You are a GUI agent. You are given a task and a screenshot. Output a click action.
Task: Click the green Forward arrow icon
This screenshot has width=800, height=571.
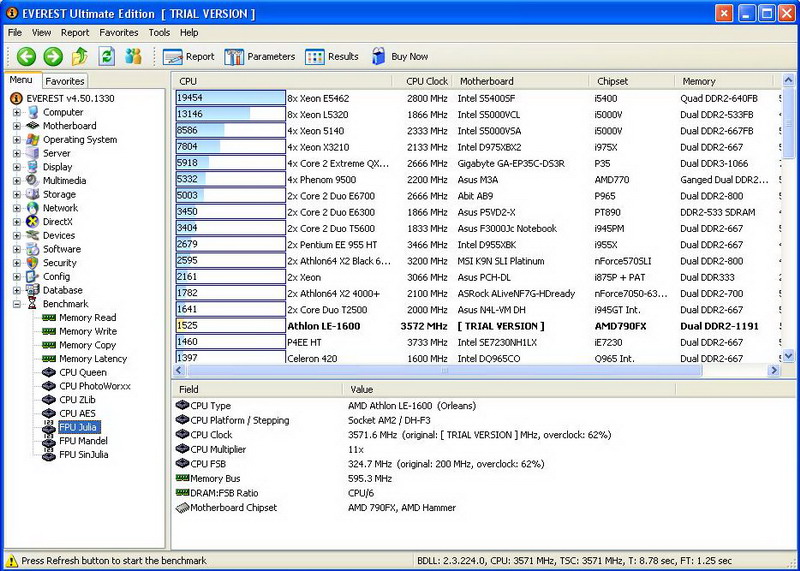[x=53, y=57]
